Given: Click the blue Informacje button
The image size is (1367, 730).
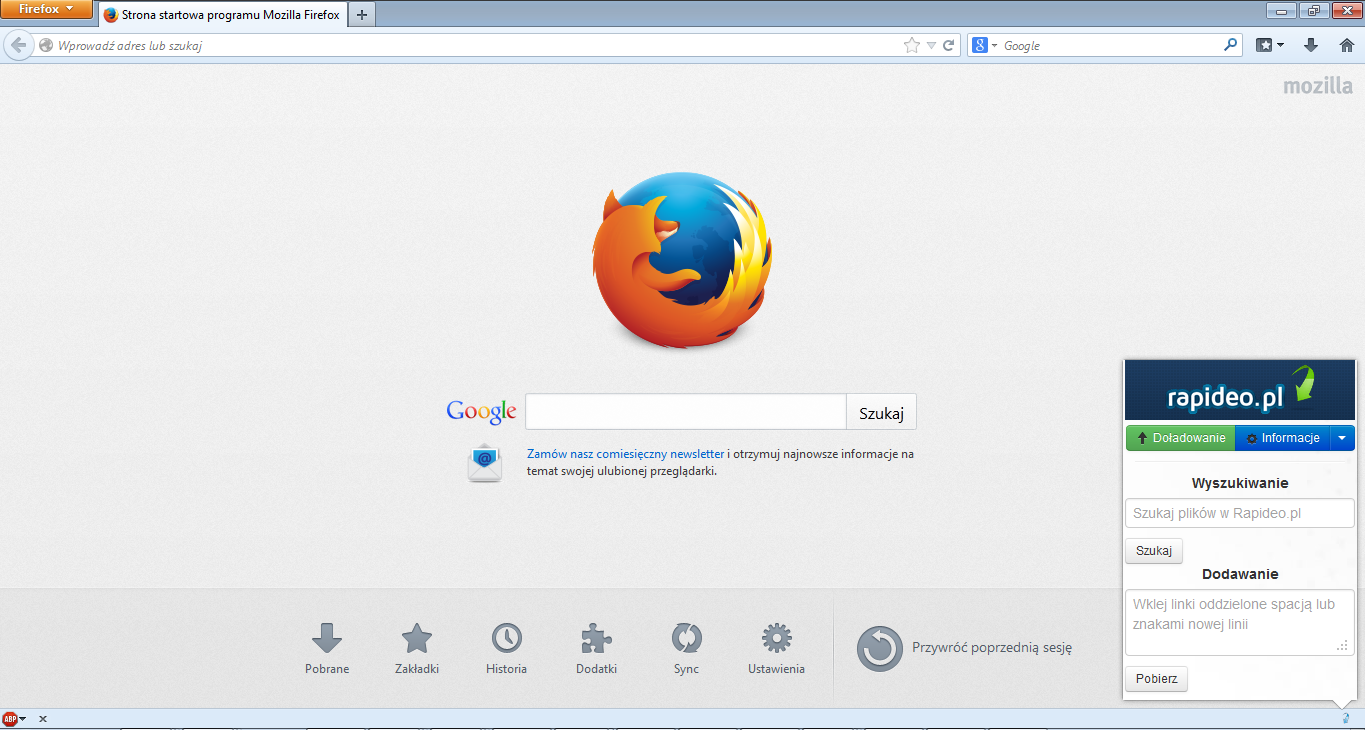Looking at the screenshot, I should coord(1282,438).
